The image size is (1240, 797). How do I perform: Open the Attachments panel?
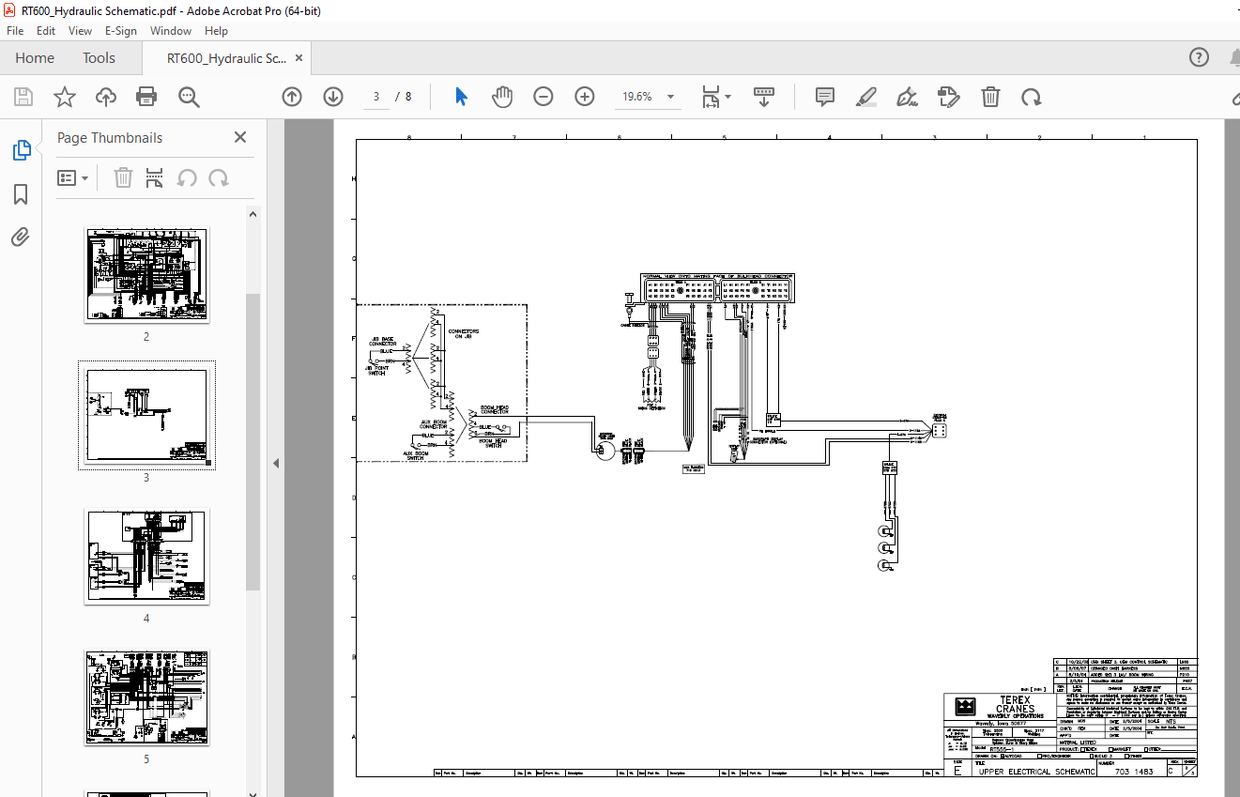tap(20, 237)
